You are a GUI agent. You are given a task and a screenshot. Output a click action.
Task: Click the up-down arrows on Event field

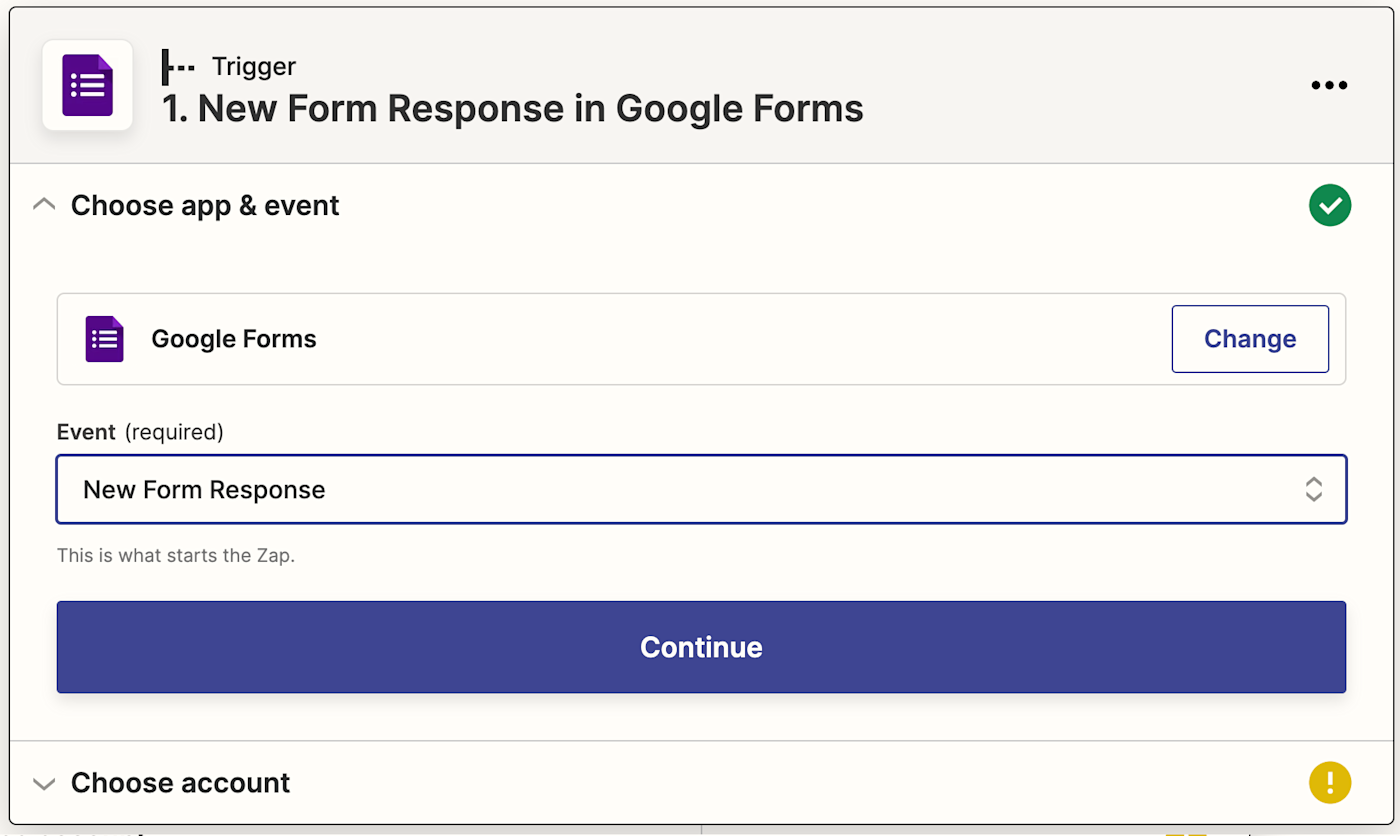(1313, 490)
